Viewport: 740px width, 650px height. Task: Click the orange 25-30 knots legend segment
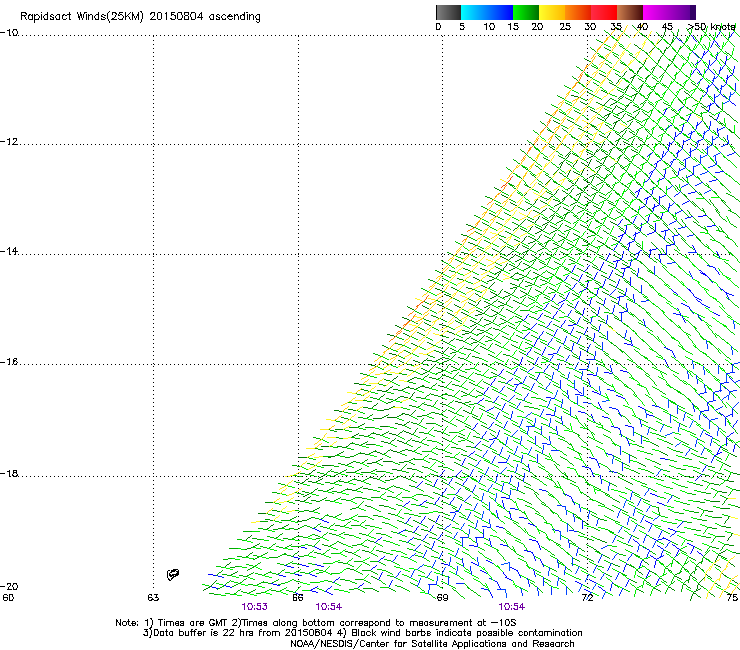click(578, 12)
